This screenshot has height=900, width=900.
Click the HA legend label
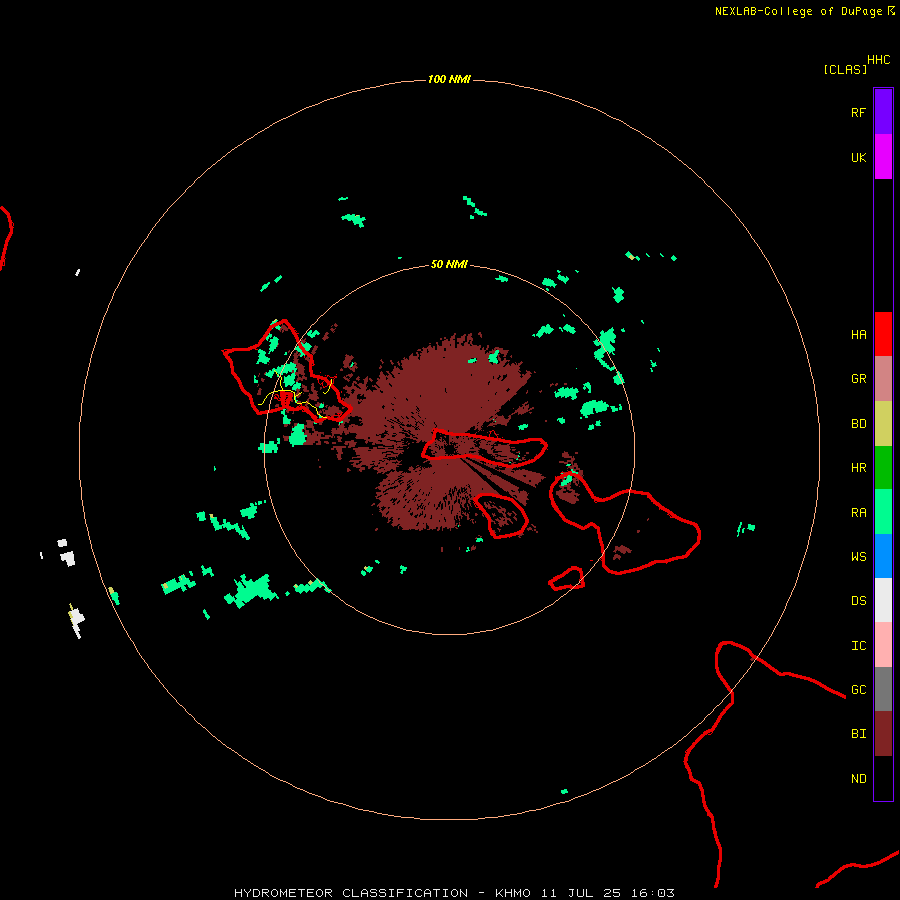[858, 335]
